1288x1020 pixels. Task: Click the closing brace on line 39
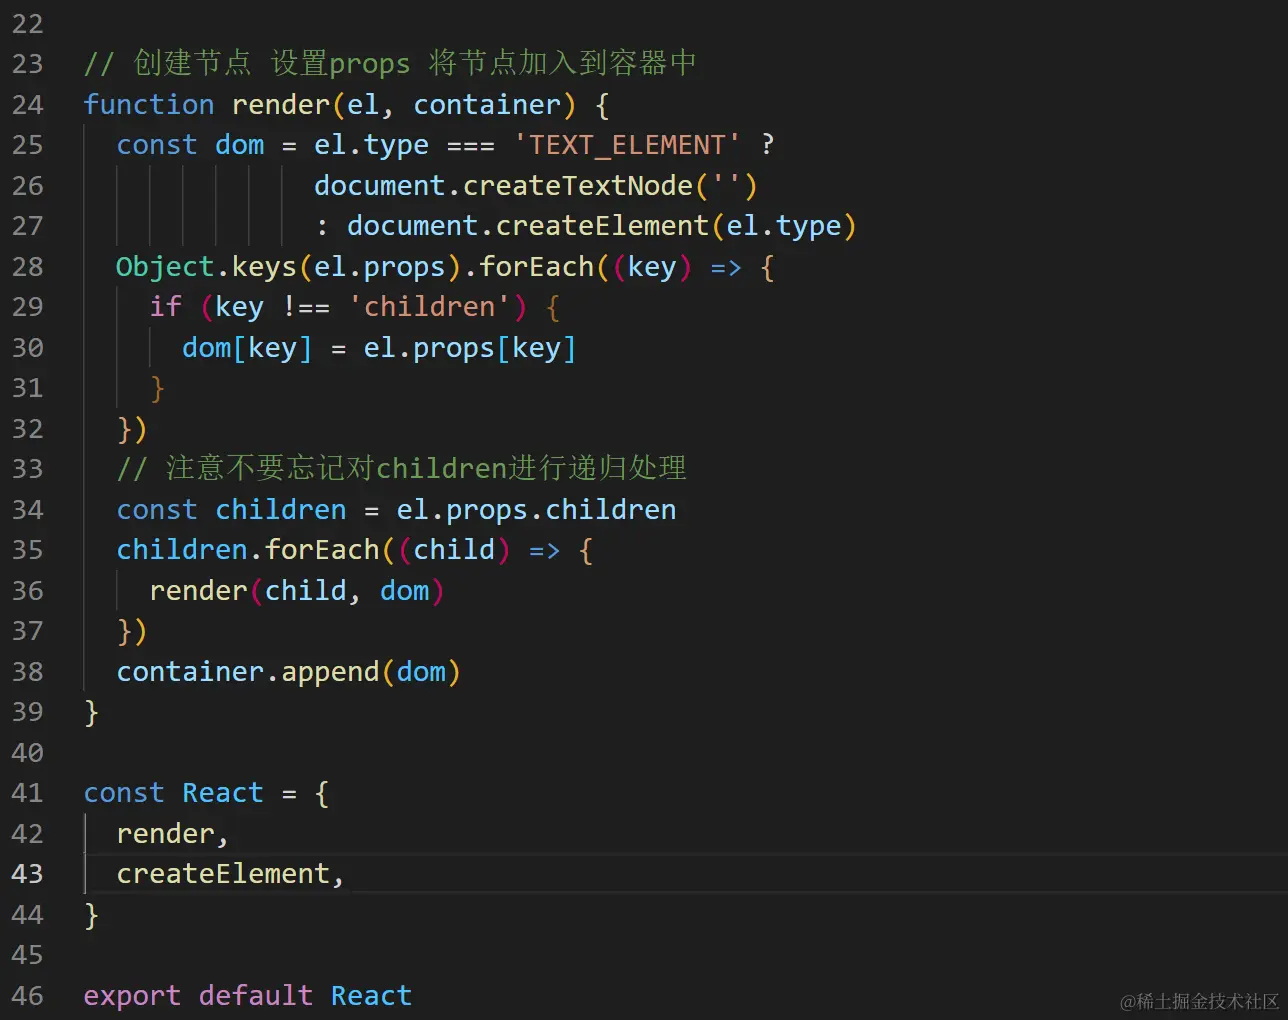pyautogui.click(x=91, y=712)
